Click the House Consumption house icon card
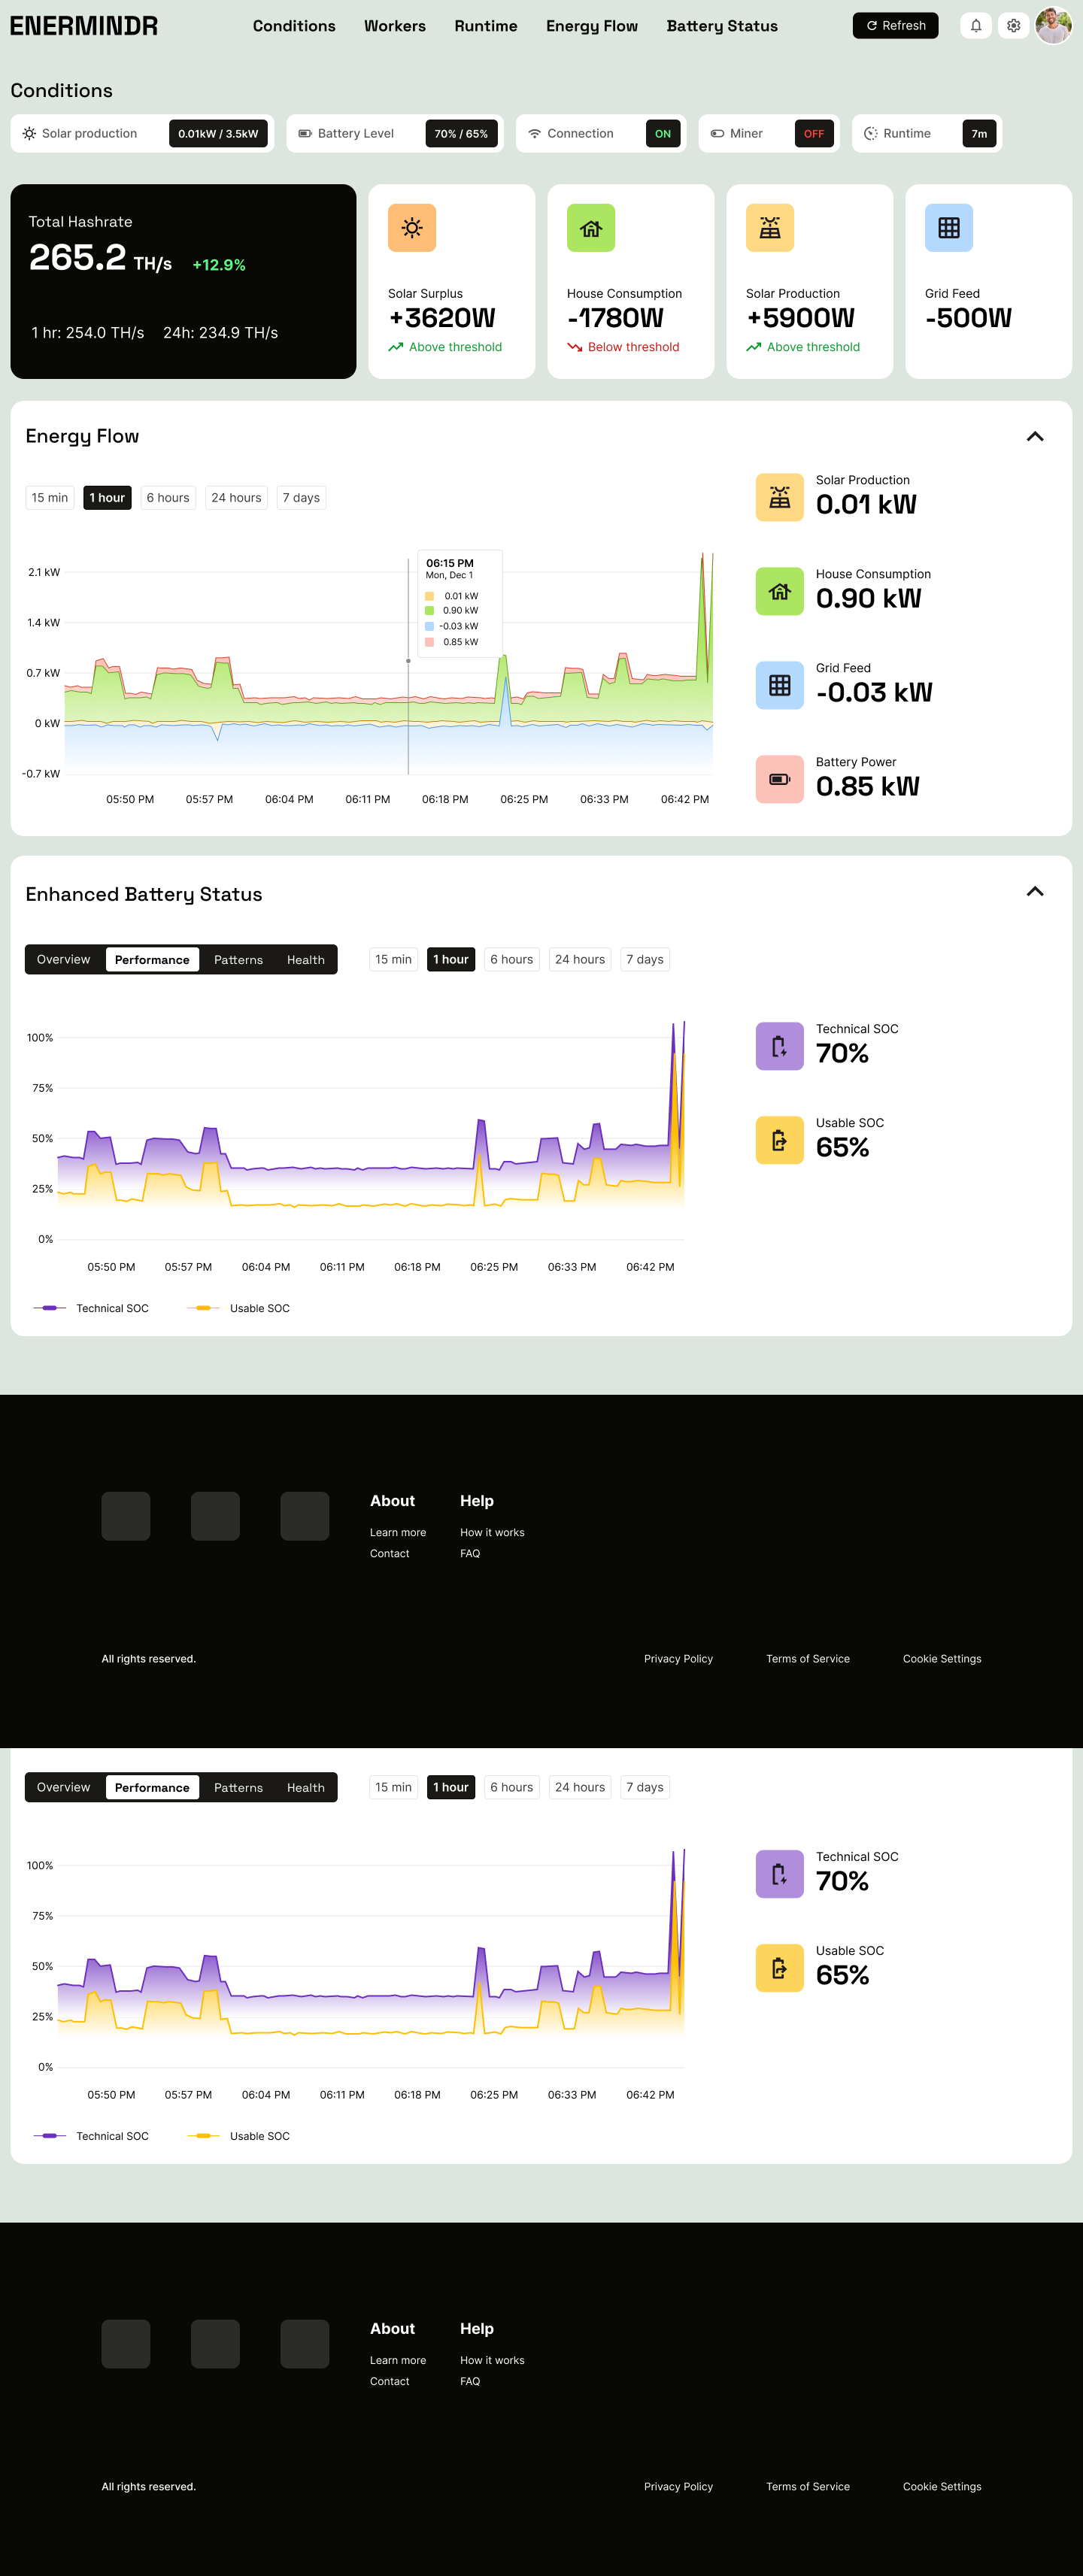This screenshot has height=2576, width=1083. pyautogui.click(x=591, y=228)
